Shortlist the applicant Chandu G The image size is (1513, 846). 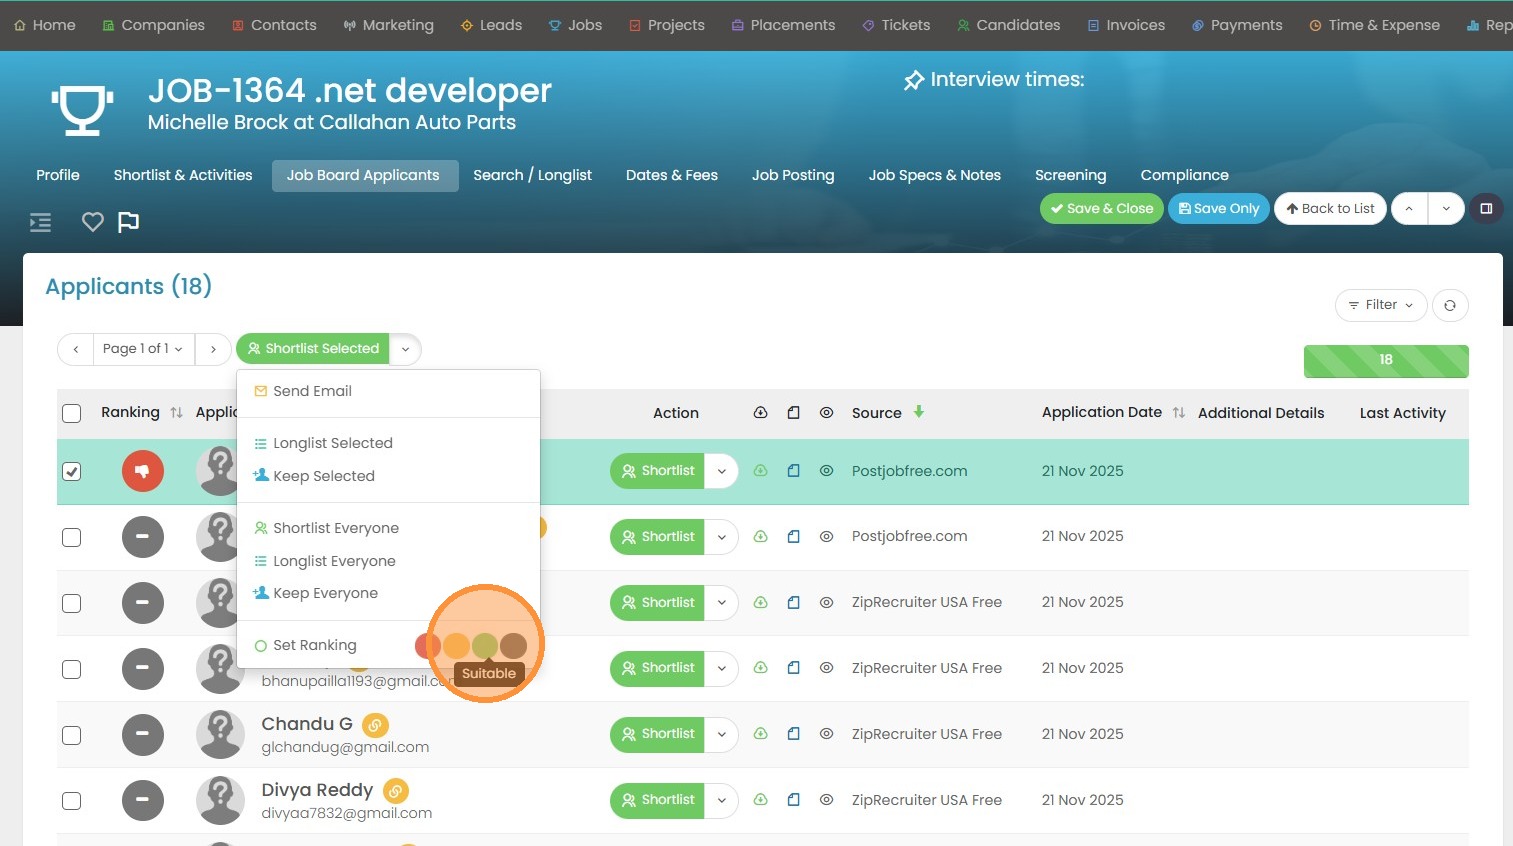pyautogui.click(x=658, y=734)
